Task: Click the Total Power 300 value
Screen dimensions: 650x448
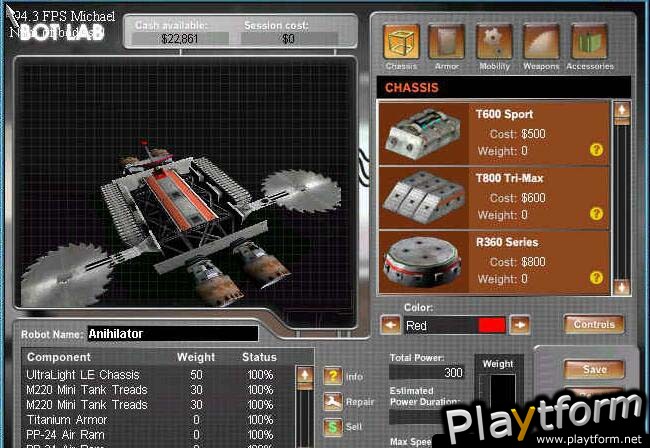Action: coord(426,373)
